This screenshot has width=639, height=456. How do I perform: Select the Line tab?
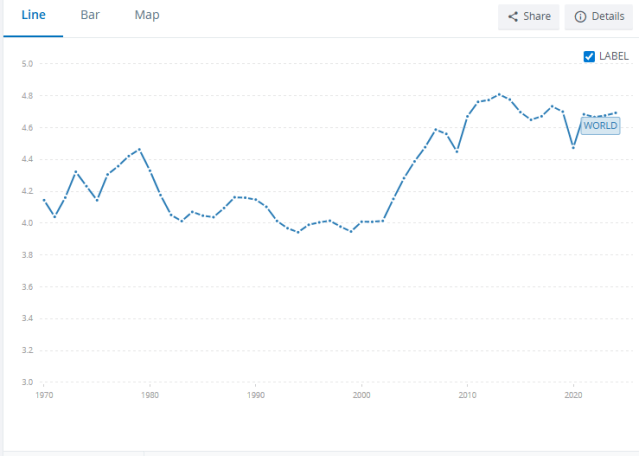[x=33, y=16]
